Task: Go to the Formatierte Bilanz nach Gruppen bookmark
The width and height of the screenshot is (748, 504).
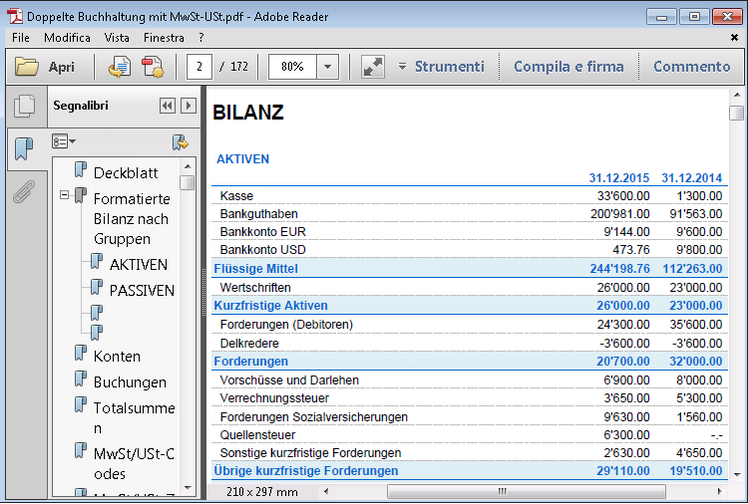Action: pyautogui.click(x=132, y=218)
